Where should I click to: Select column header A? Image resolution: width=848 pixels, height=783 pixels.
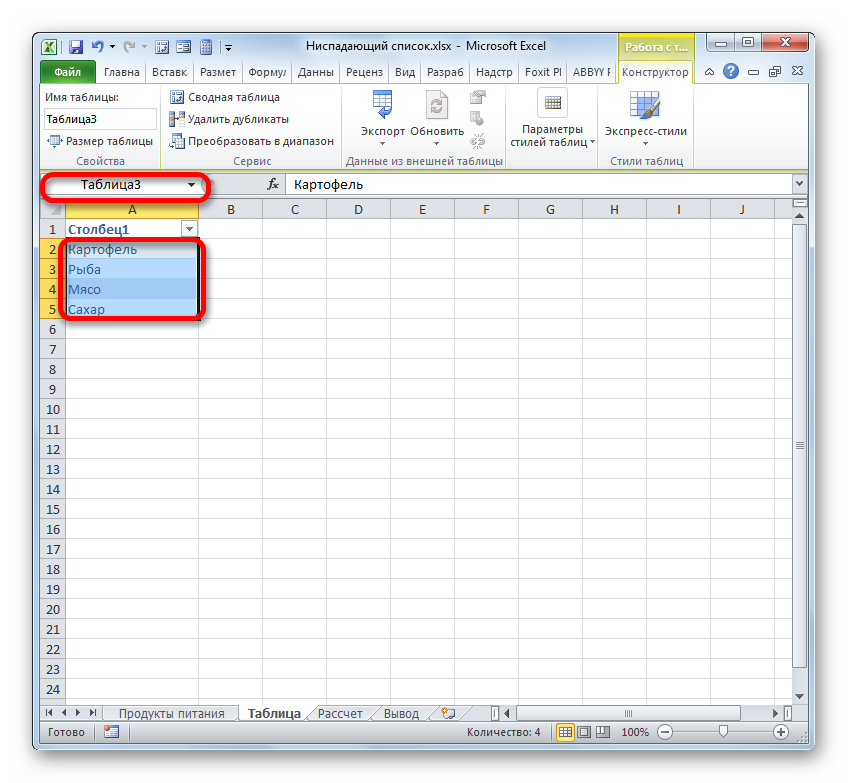[x=132, y=210]
